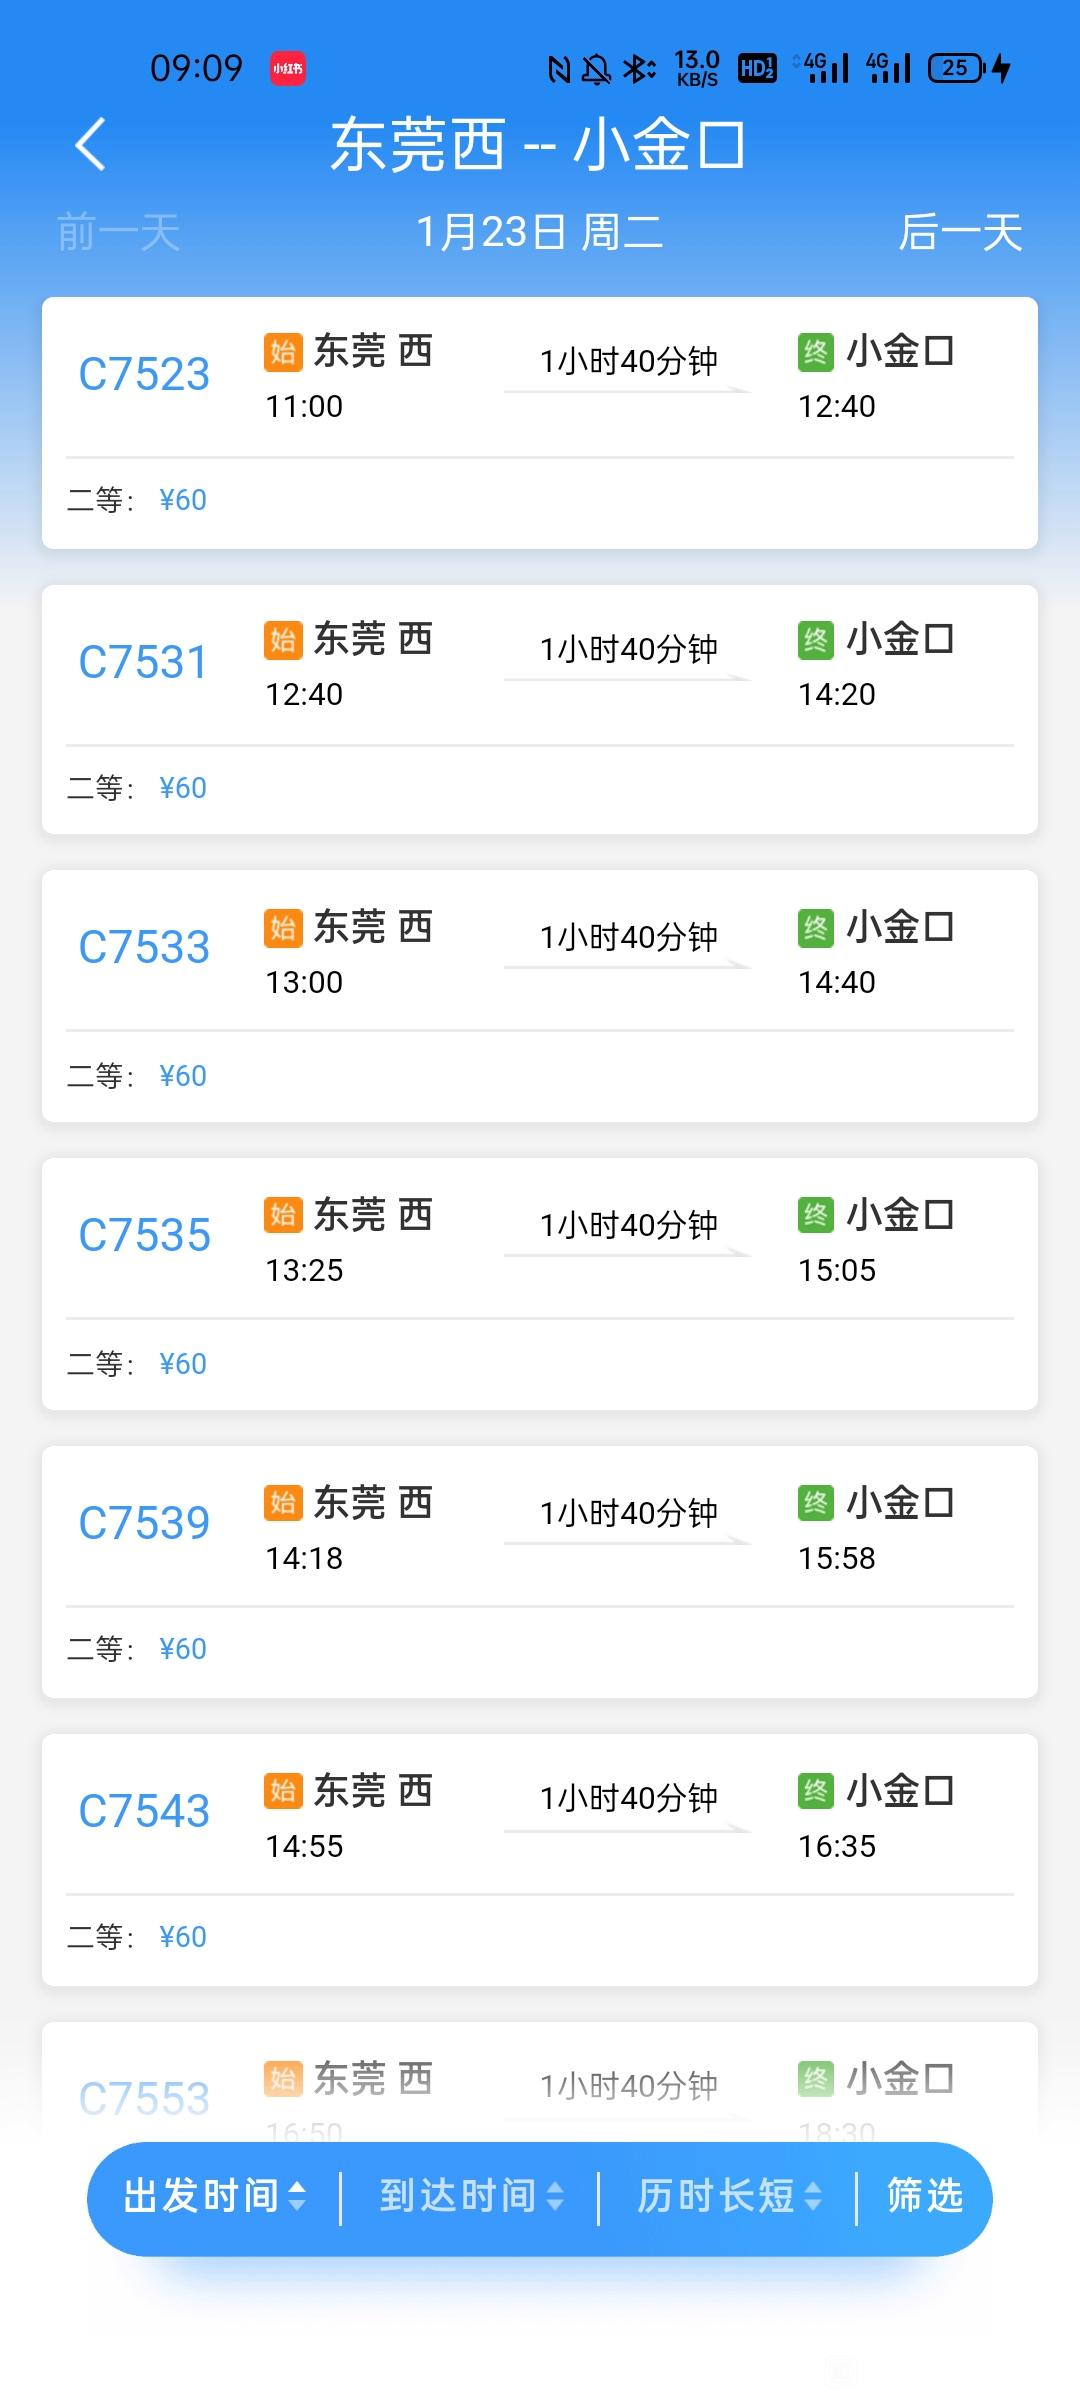Sort by 出发时间 departure time

214,2196
